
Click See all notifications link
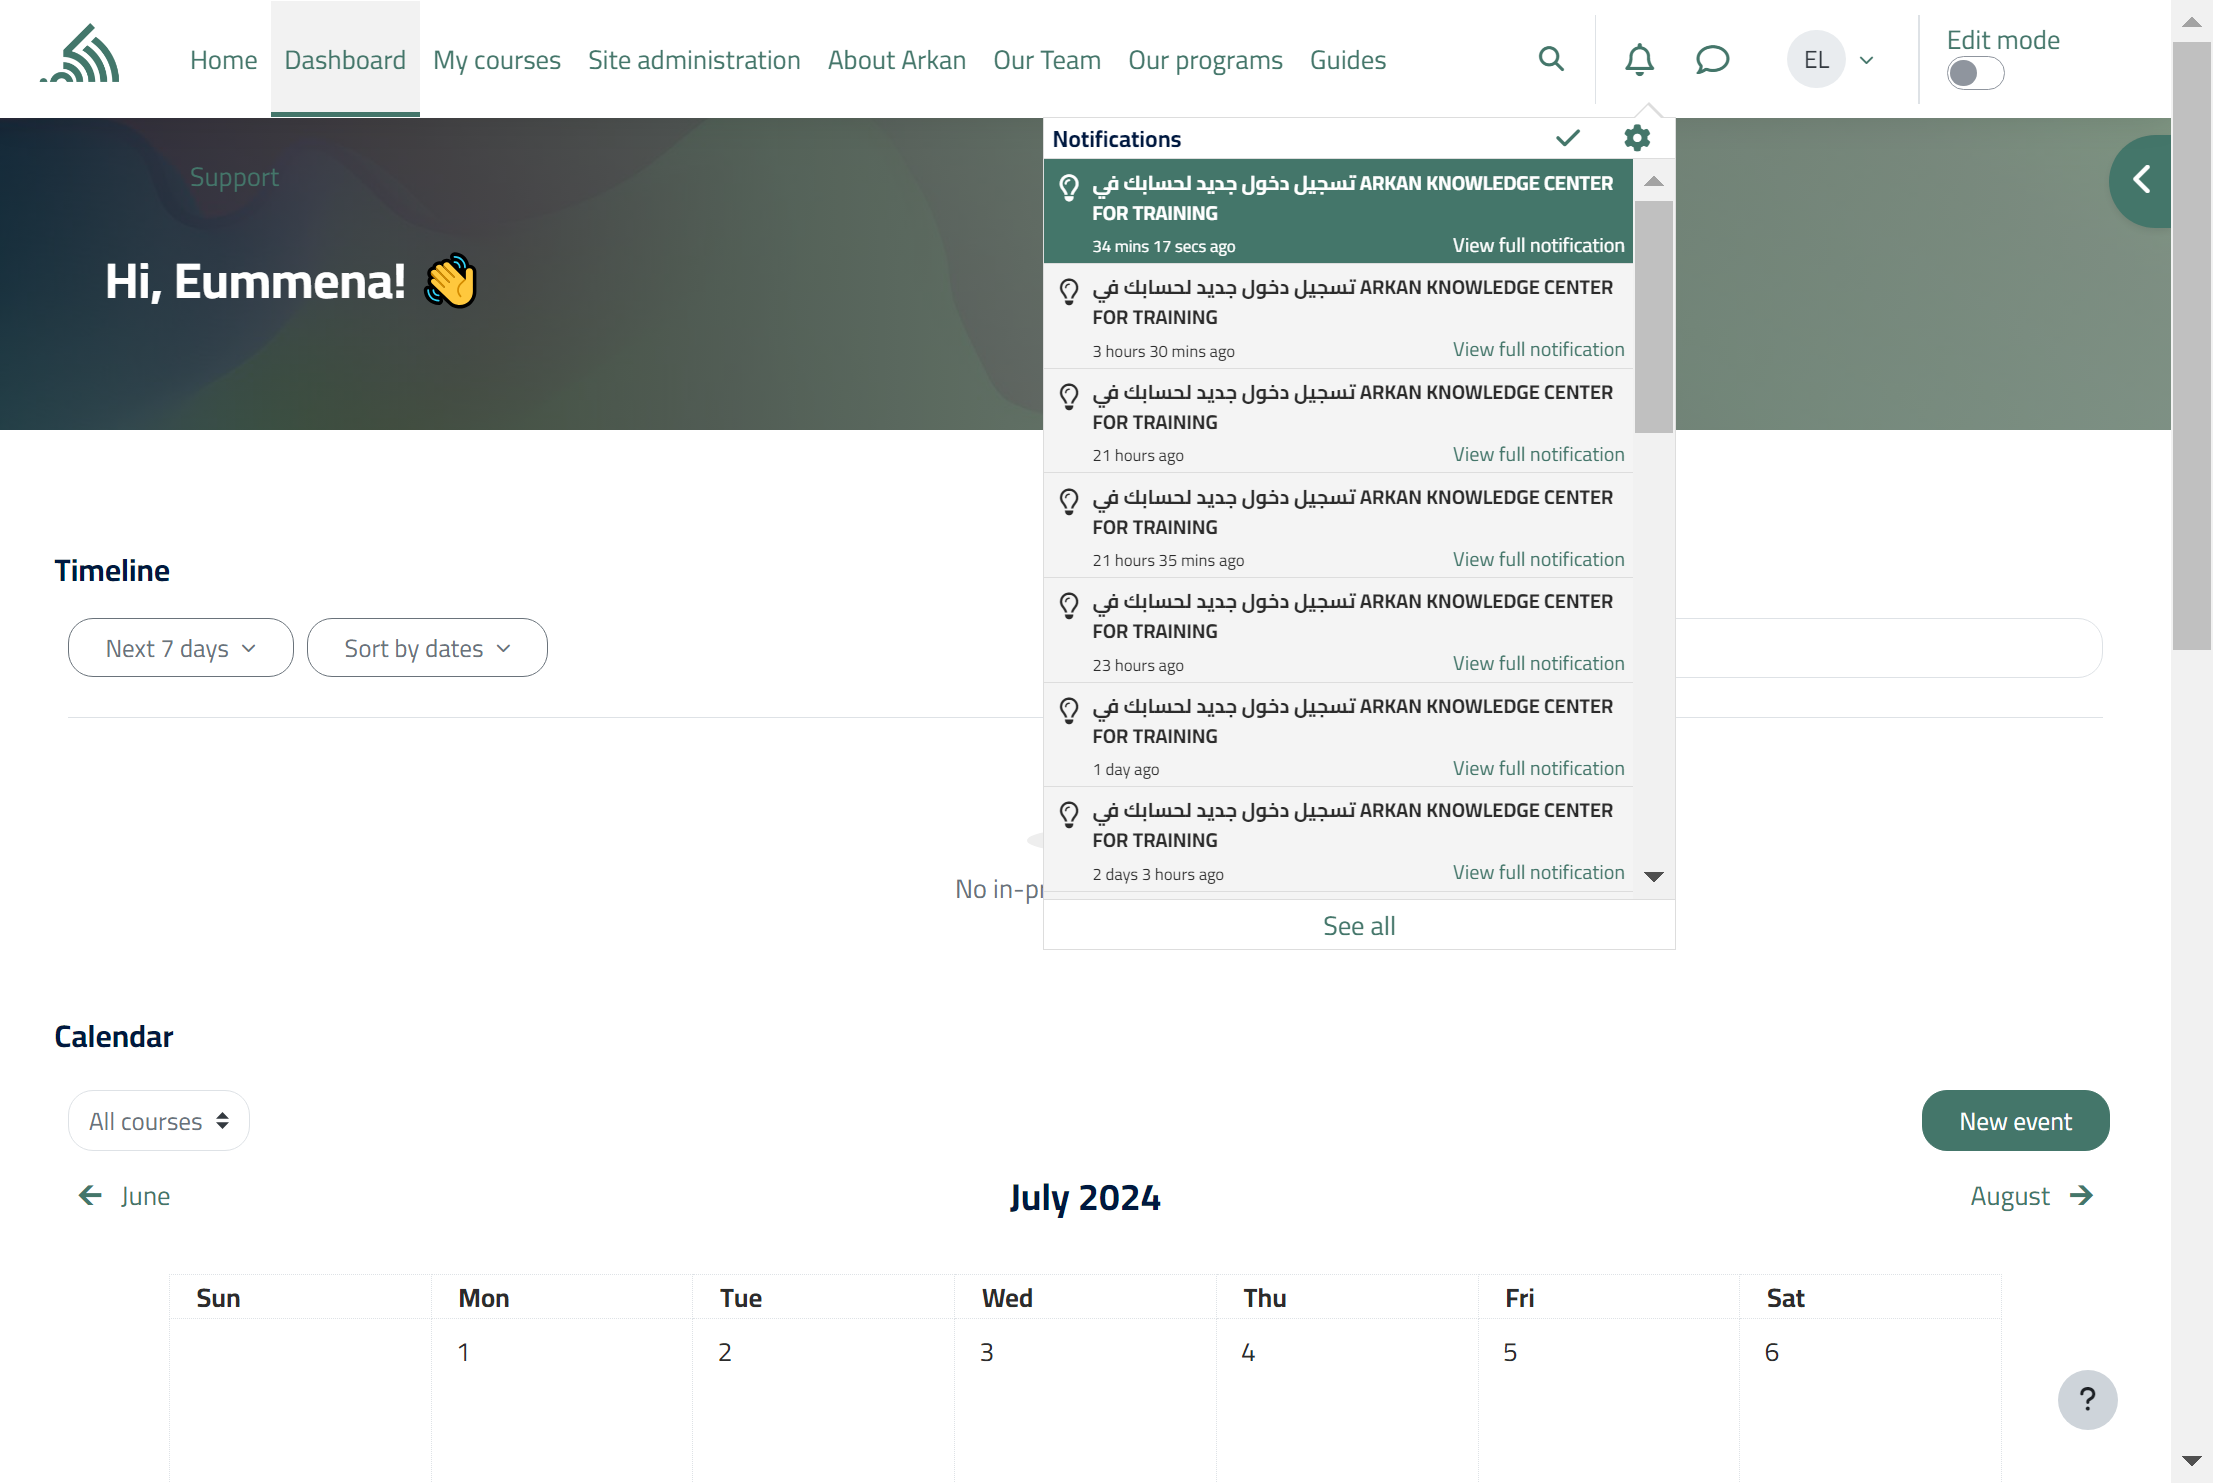[x=1359, y=926]
